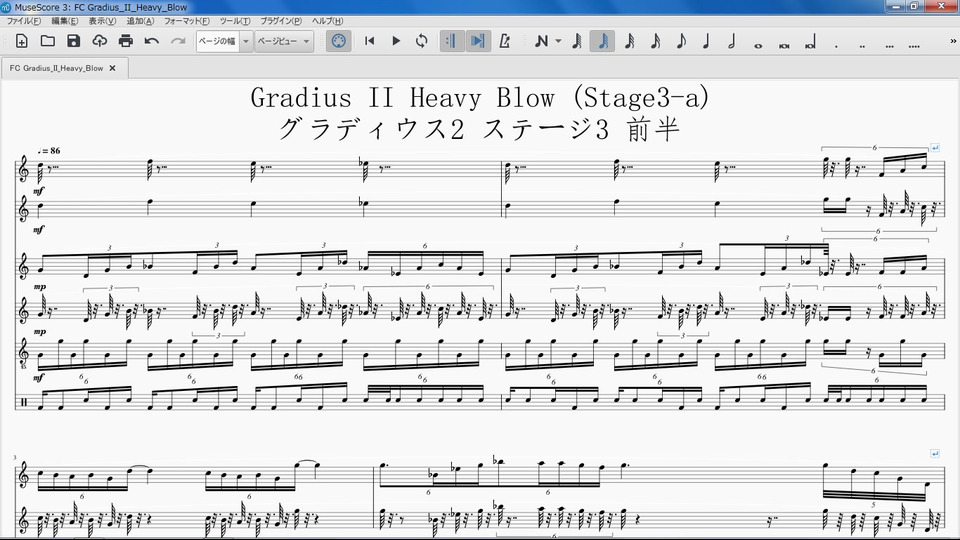Open the 表示 (View) menu
The width and height of the screenshot is (960, 540).
coord(102,21)
